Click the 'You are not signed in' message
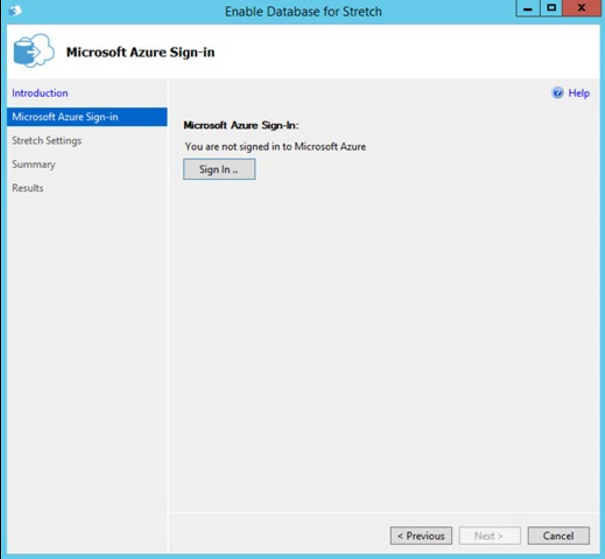 pos(275,147)
